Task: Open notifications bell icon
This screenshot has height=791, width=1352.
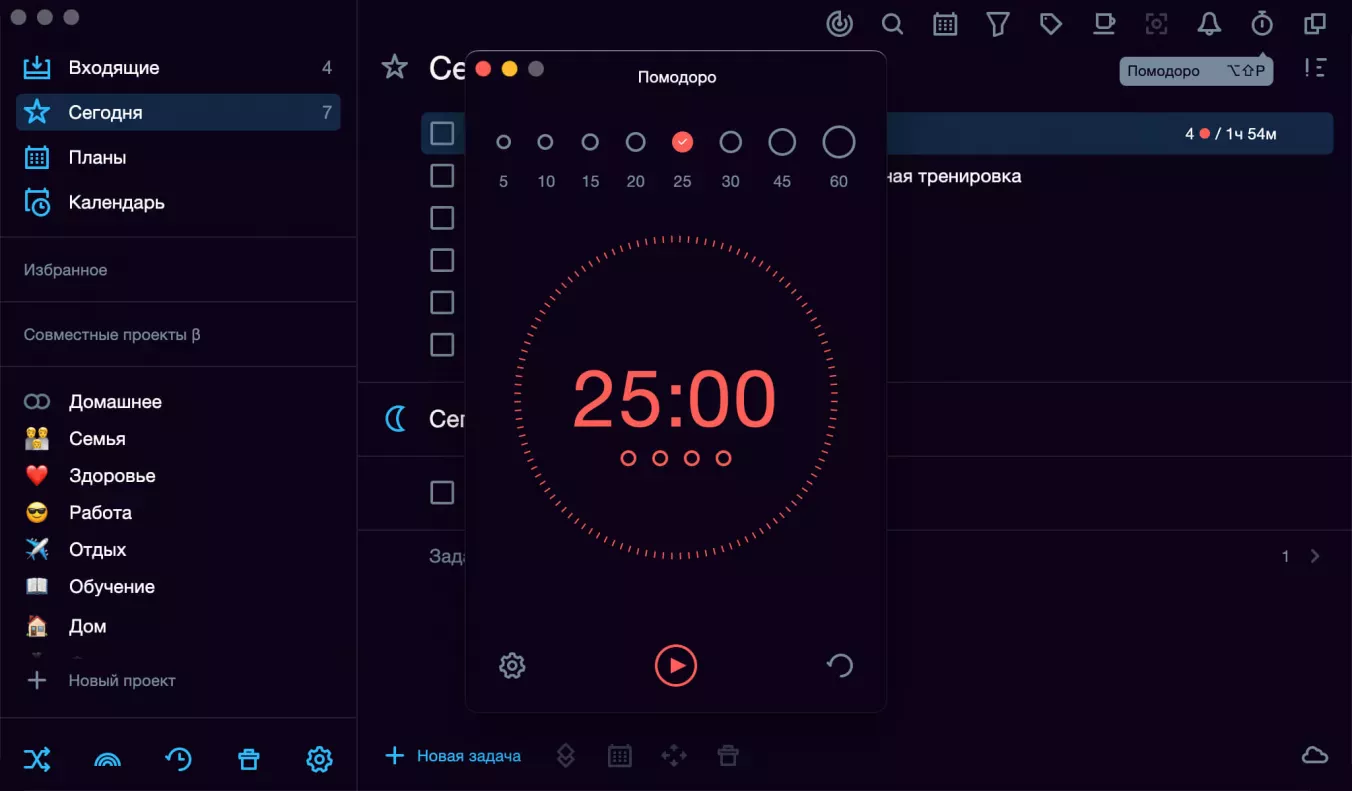Action: point(1209,24)
